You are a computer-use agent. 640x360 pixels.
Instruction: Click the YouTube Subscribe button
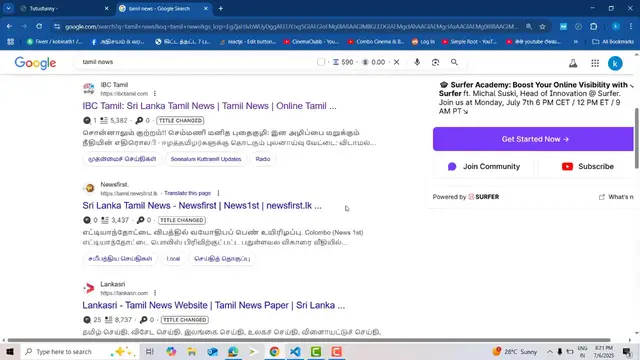pos(587,167)
